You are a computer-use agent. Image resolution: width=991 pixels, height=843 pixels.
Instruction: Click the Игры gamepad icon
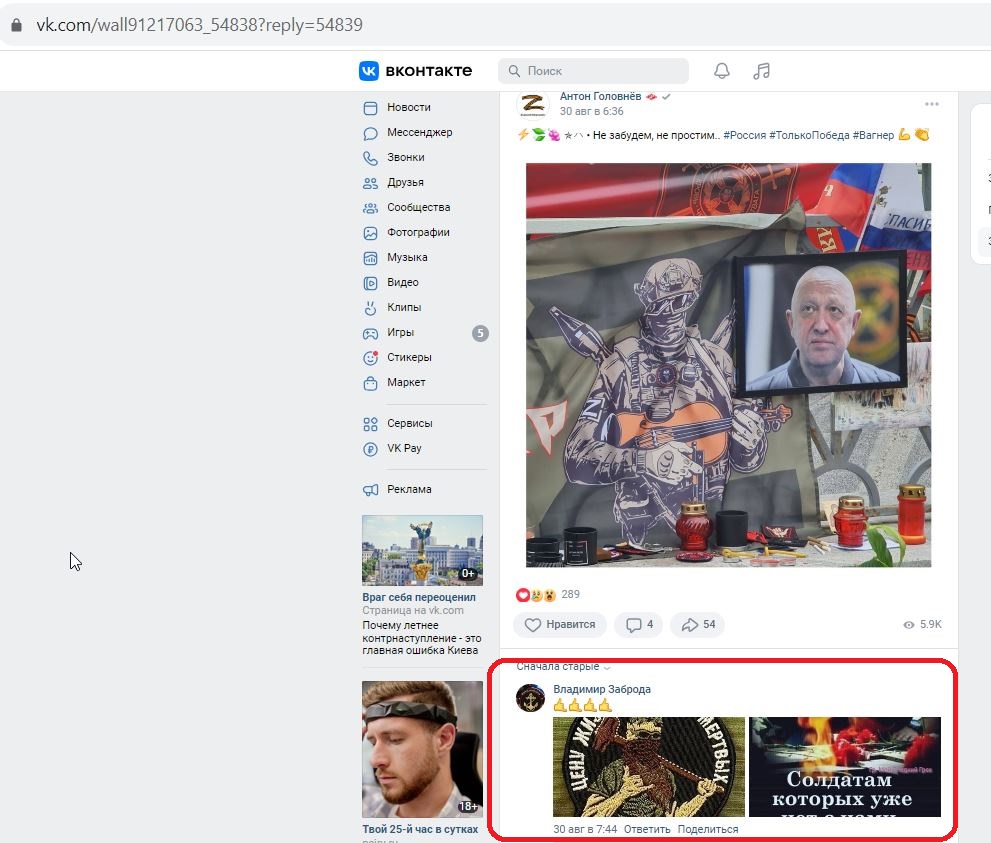pyautogui.click(x=370, y=333)
